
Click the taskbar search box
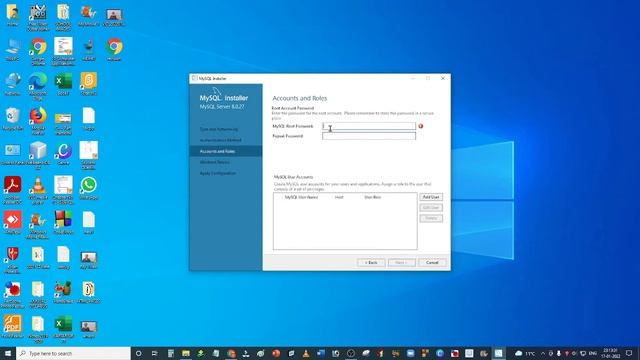[73, 353]
